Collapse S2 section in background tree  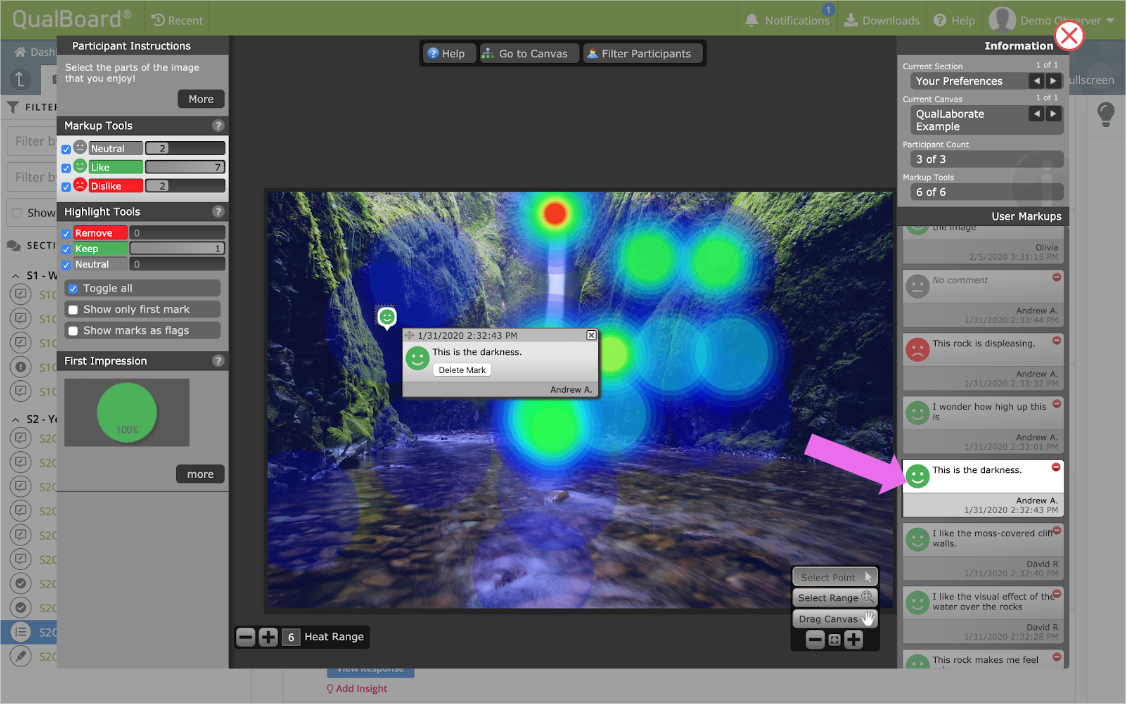tap(16, 419)
